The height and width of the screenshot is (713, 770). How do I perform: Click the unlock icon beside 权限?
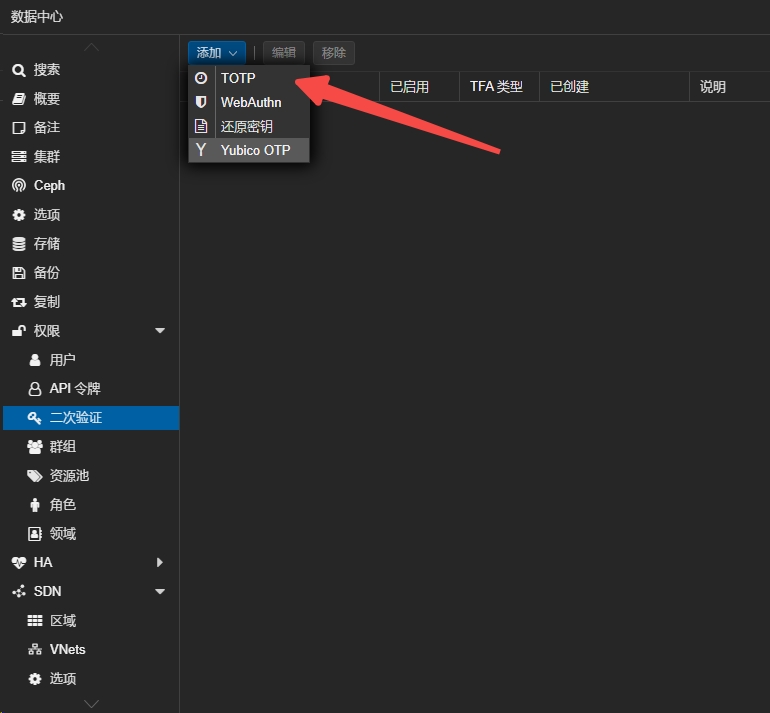[x=19, y=331]
